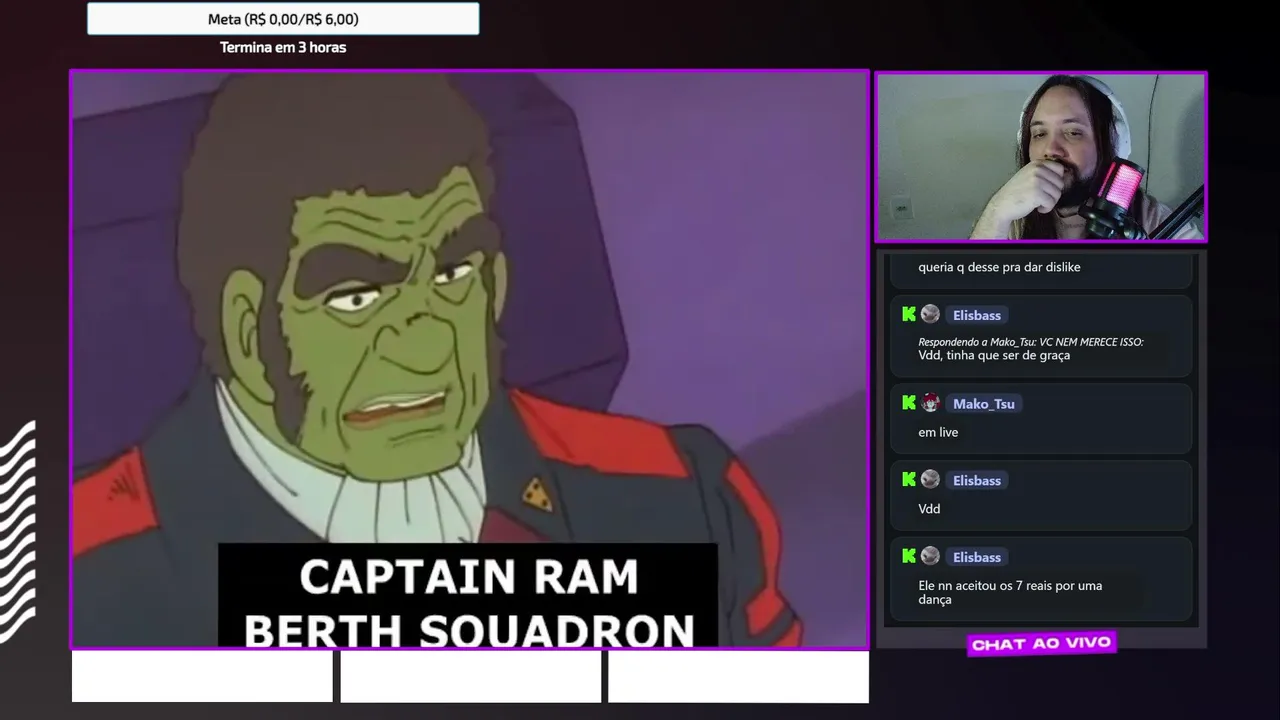Screen dimensions: 1280x720
Task: Click the Kick logo above the "Ele nn aceitou" message
Action: pos(909,557)
